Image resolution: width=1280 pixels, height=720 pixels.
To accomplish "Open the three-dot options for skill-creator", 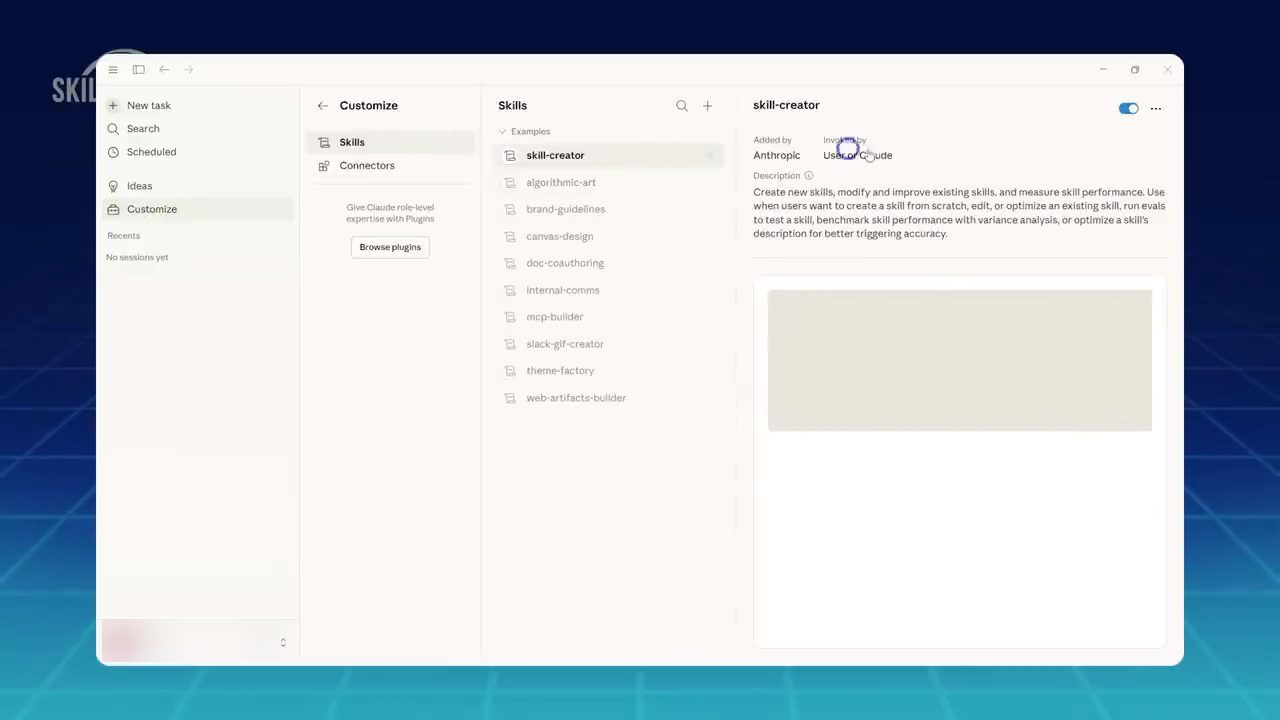I will [x=1156, y=109].
